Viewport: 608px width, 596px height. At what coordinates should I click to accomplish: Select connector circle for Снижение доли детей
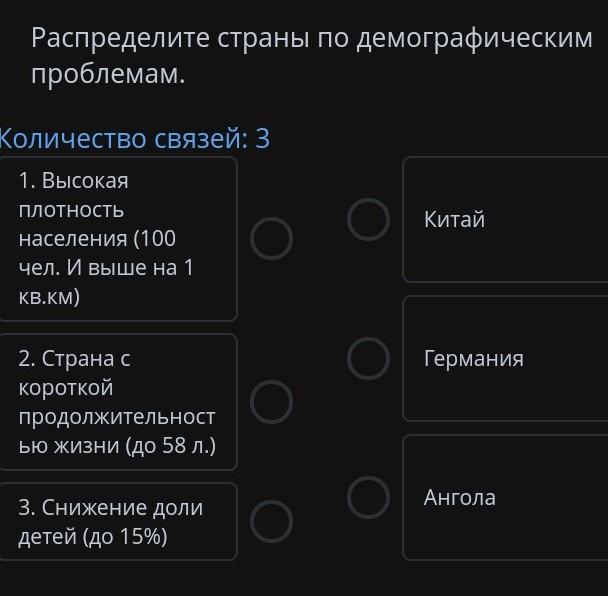pyautogui.click(x=271, y=521)
